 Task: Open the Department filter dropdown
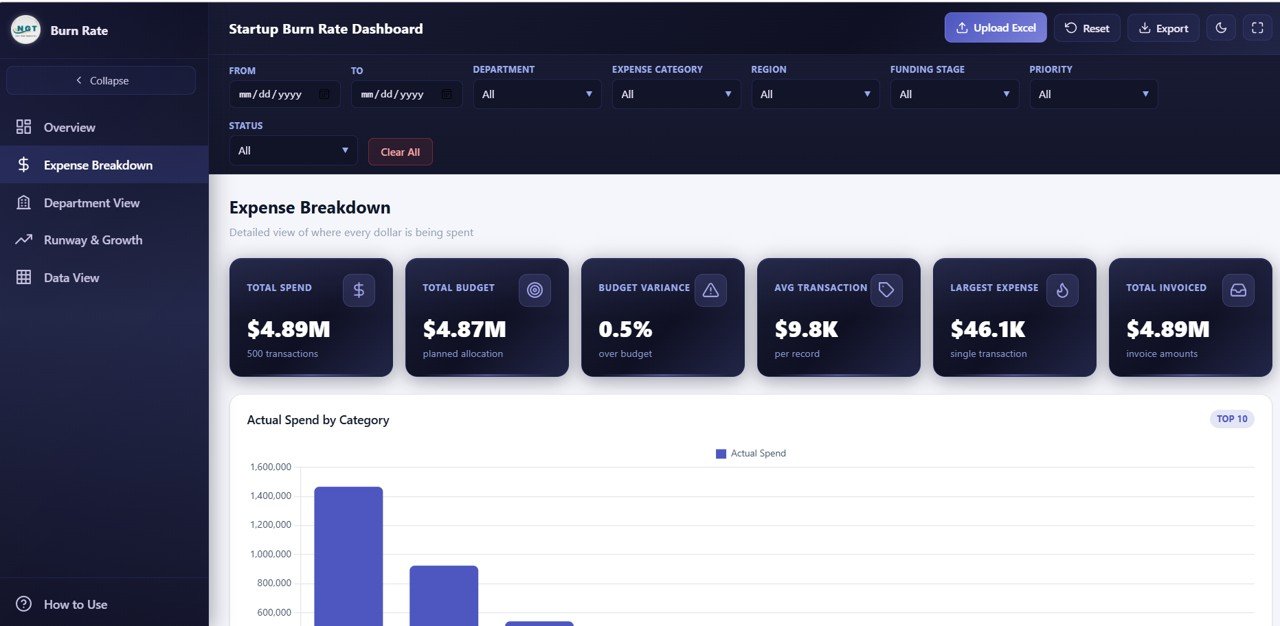click(x=536, y=94)
